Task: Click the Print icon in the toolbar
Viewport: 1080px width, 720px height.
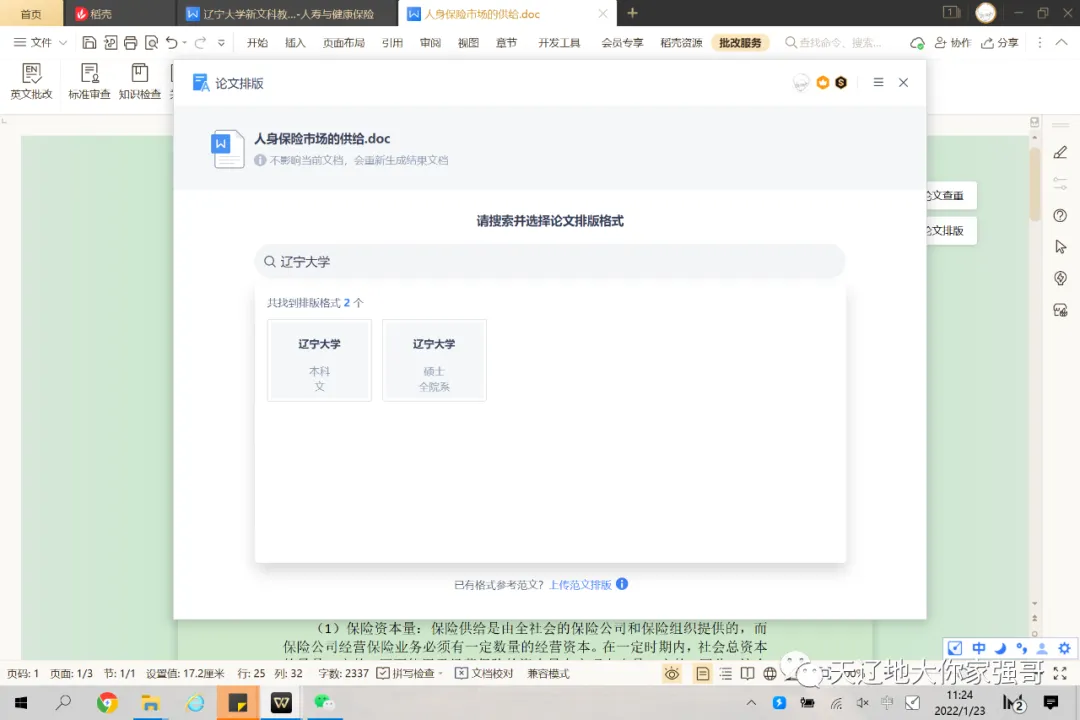Action: pyautogui.click(x=130, y=43)
